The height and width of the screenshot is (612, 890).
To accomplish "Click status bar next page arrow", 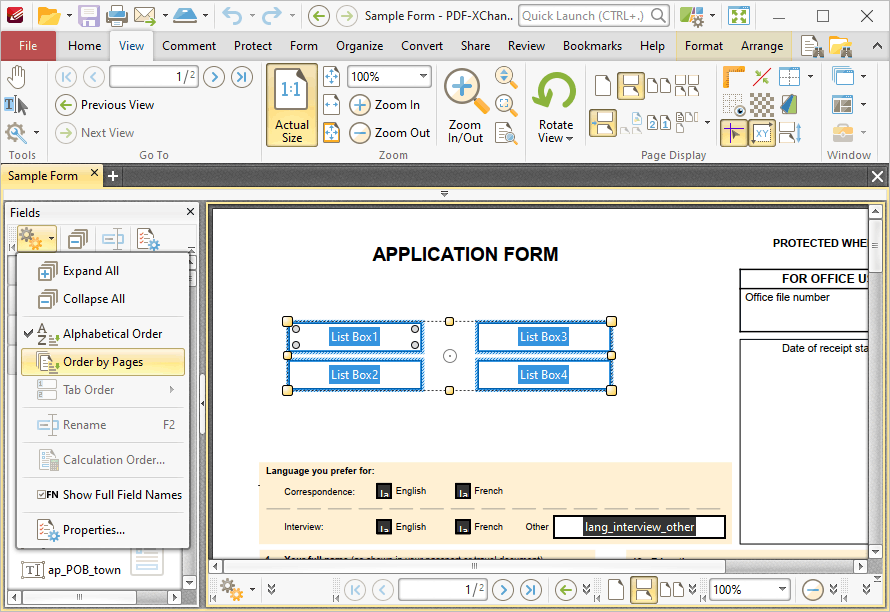I will pyautogui.click(x=503, y=590).
